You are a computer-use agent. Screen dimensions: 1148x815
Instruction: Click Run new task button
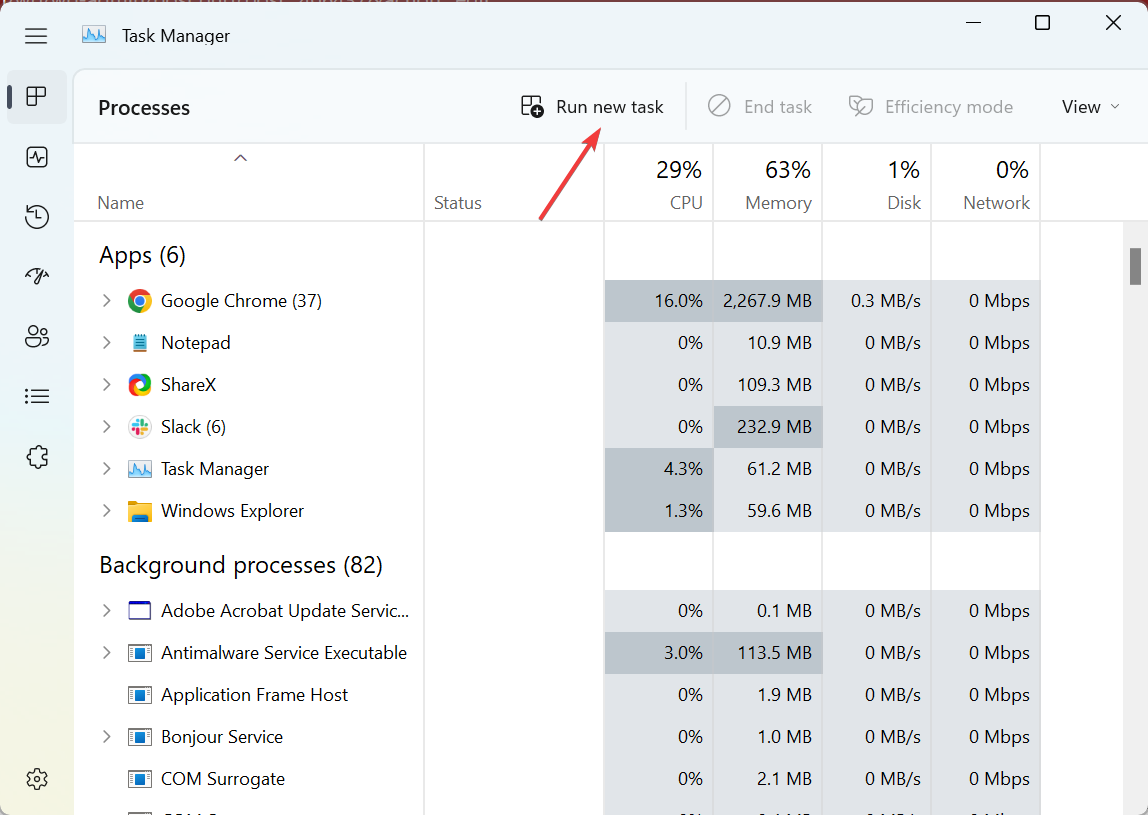pyautogui.click(x=592, y=107)
